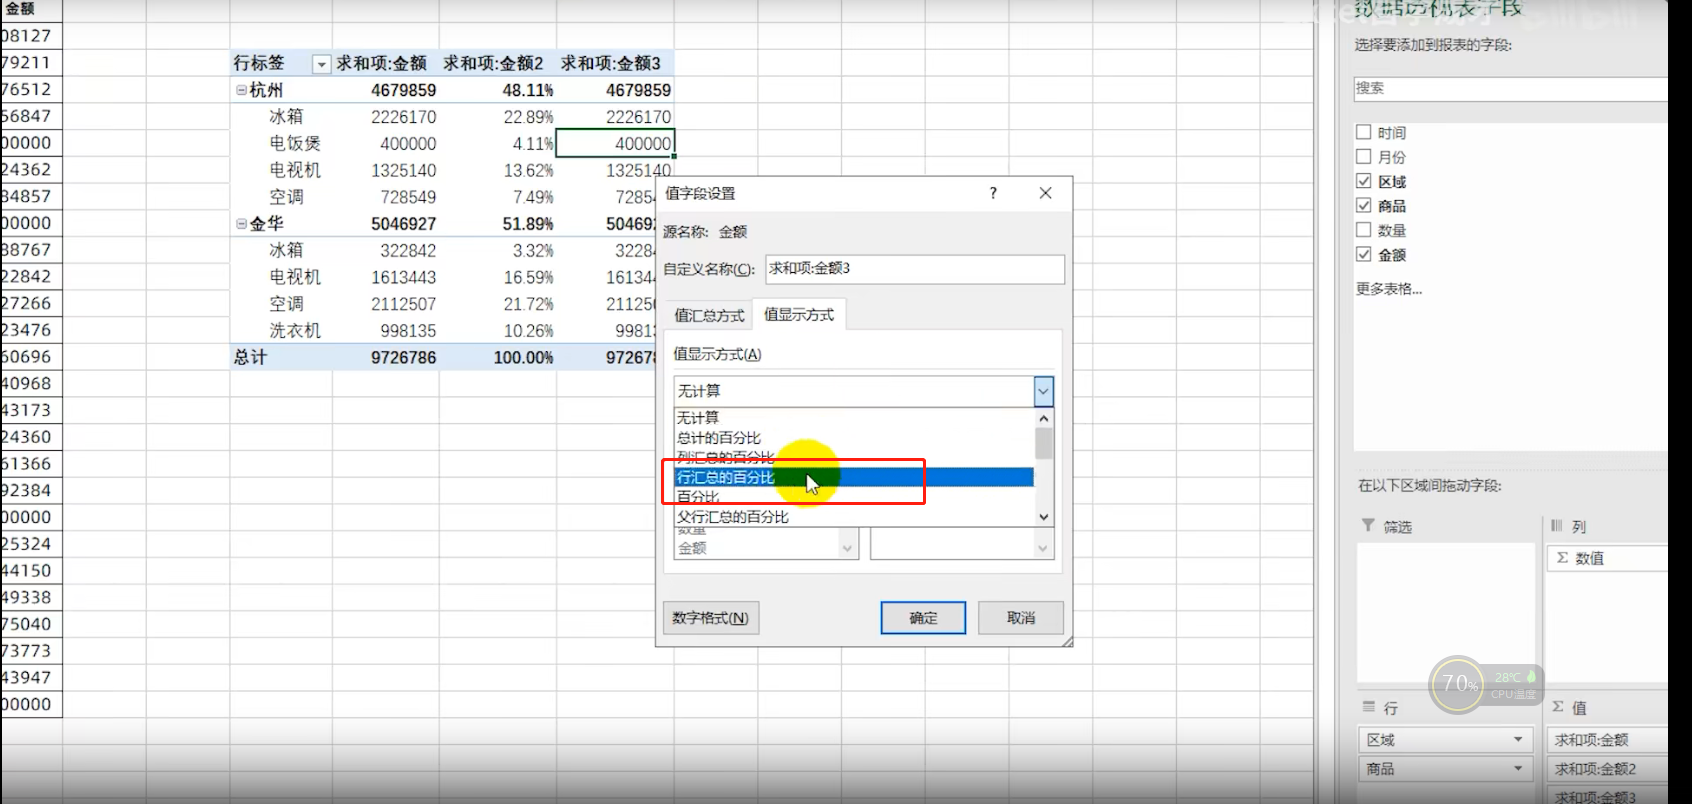Click the 自定义名称 input field
This screenshot has width=1692, height=804.
coord(915,269)
